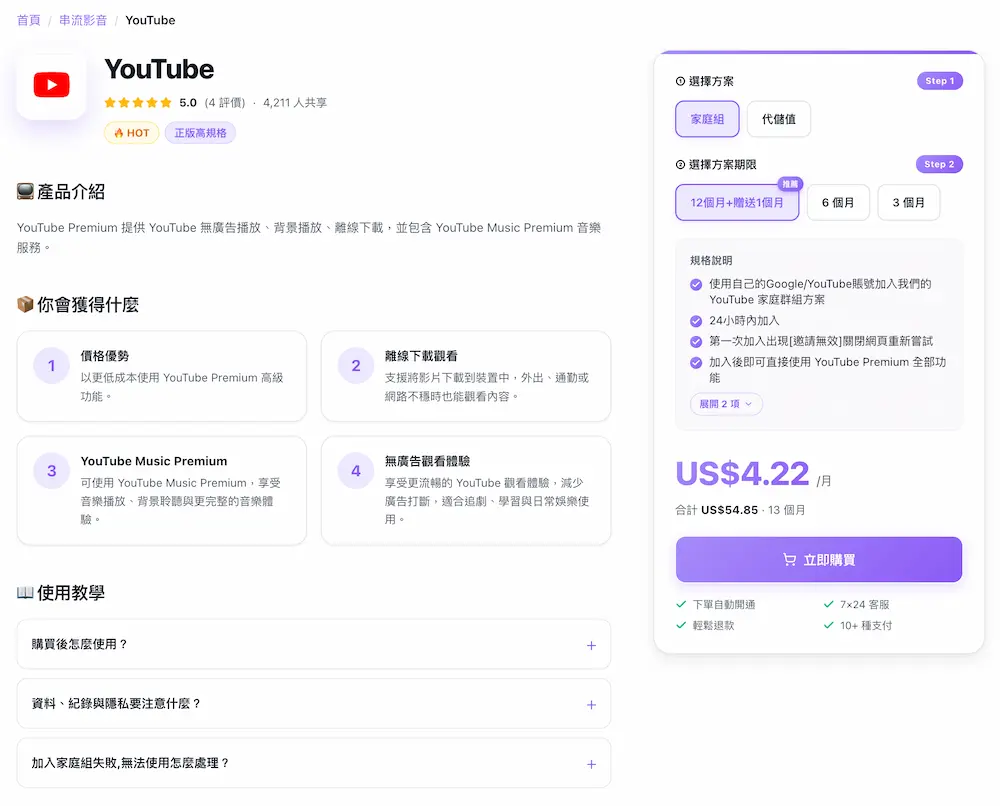Click the package emoji beside 你會獲得什麼
This screenshot has width=1000, height=806.
point(25,304)
